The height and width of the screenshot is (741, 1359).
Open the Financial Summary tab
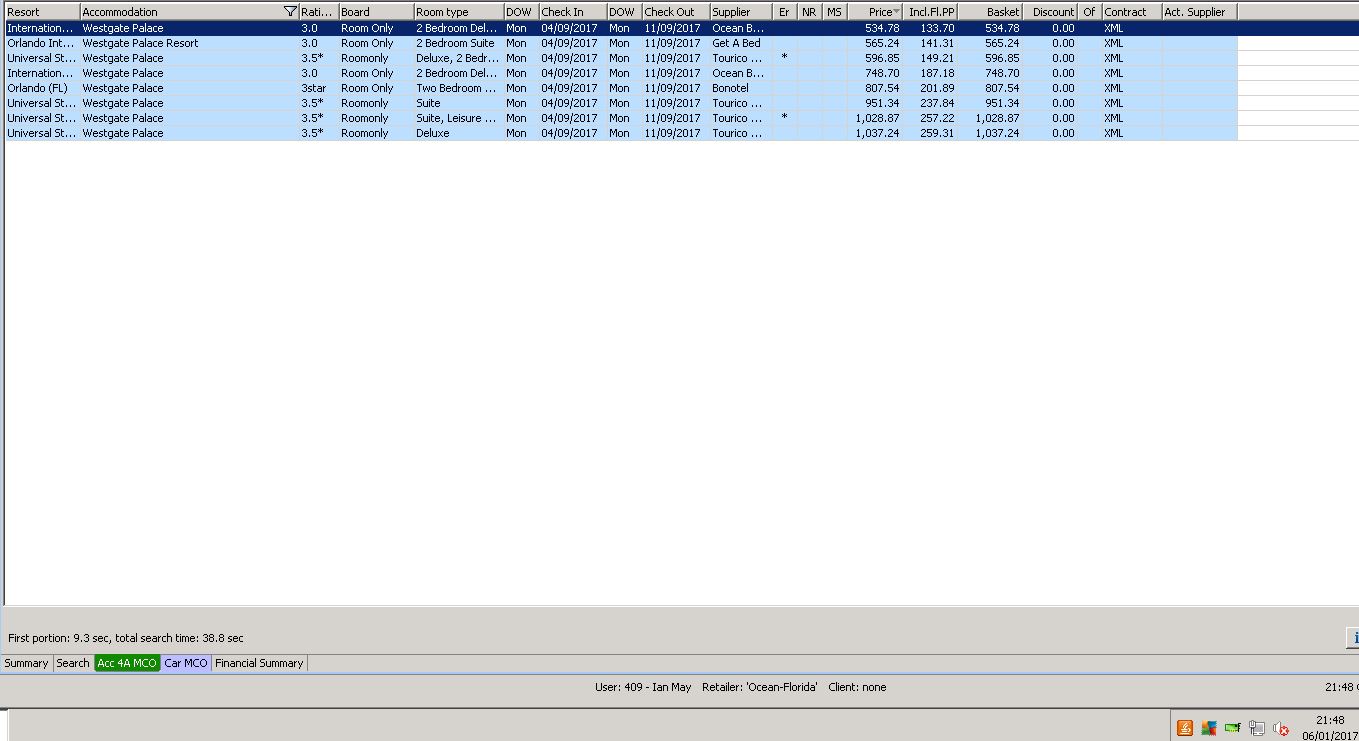259,663
